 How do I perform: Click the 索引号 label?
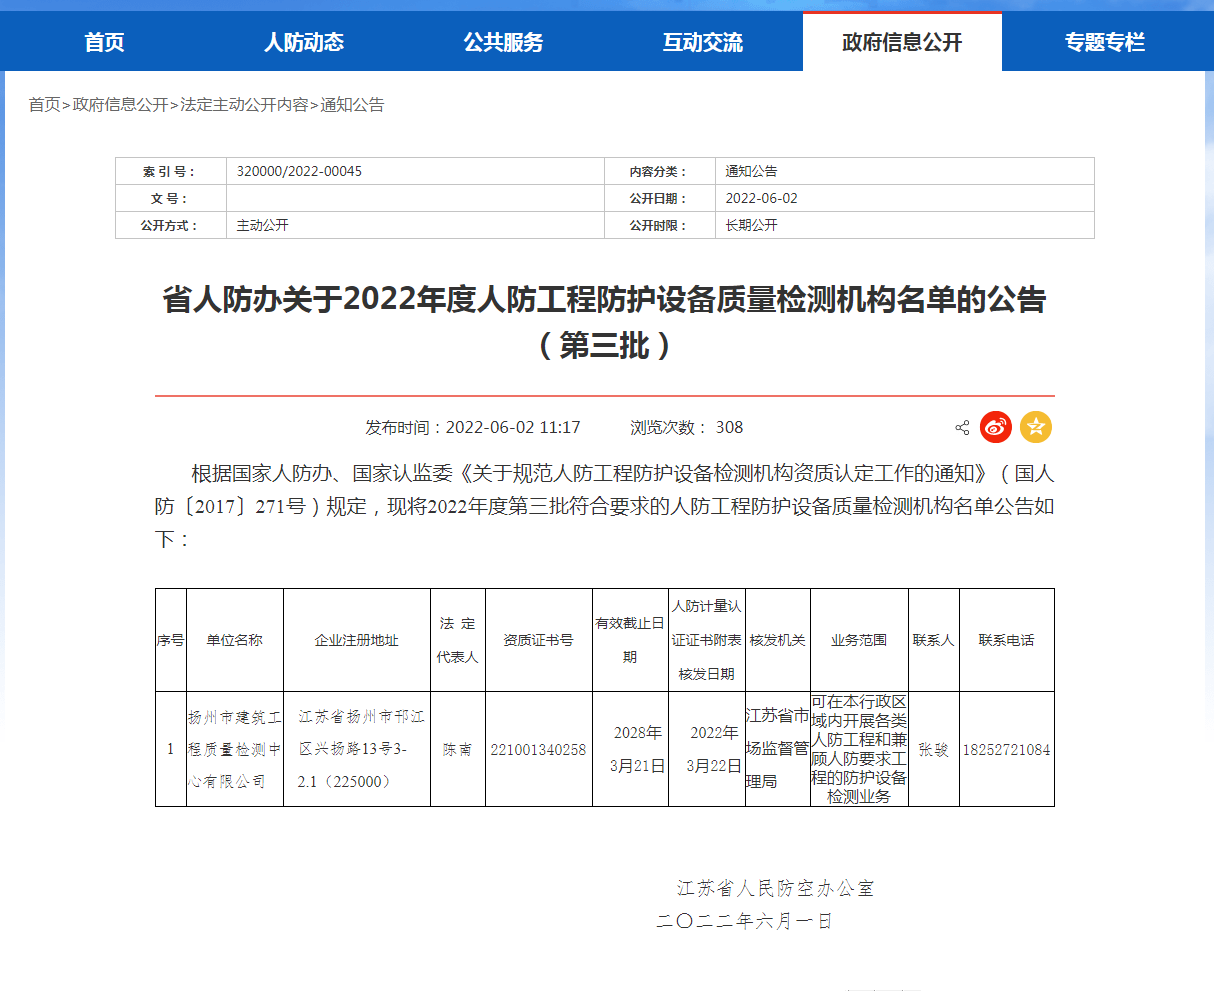(169, 171)
